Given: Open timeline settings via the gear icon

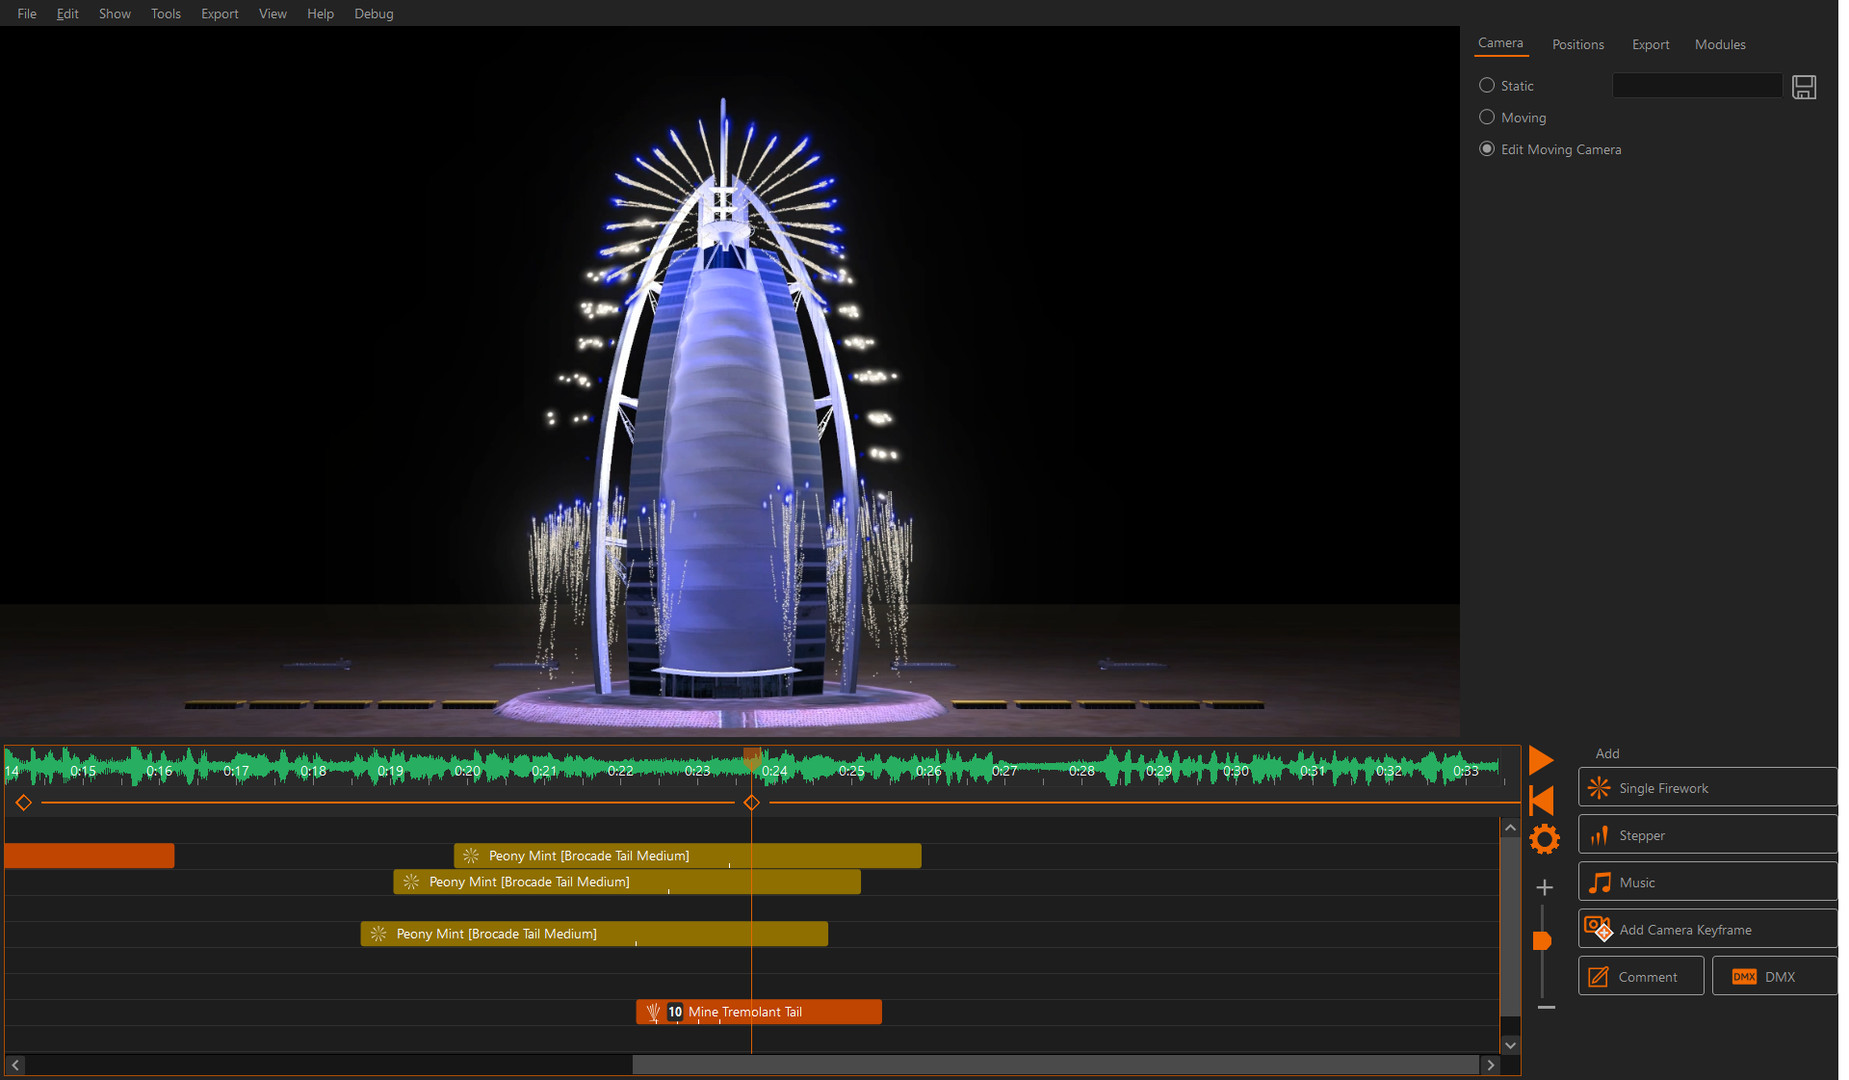Looking at the screenshot, I should (1545, 839).
